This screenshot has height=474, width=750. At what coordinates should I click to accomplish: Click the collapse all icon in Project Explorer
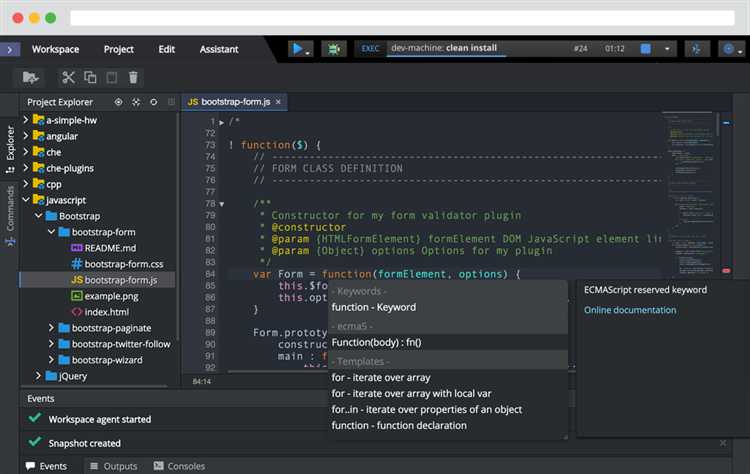point(136,102)
